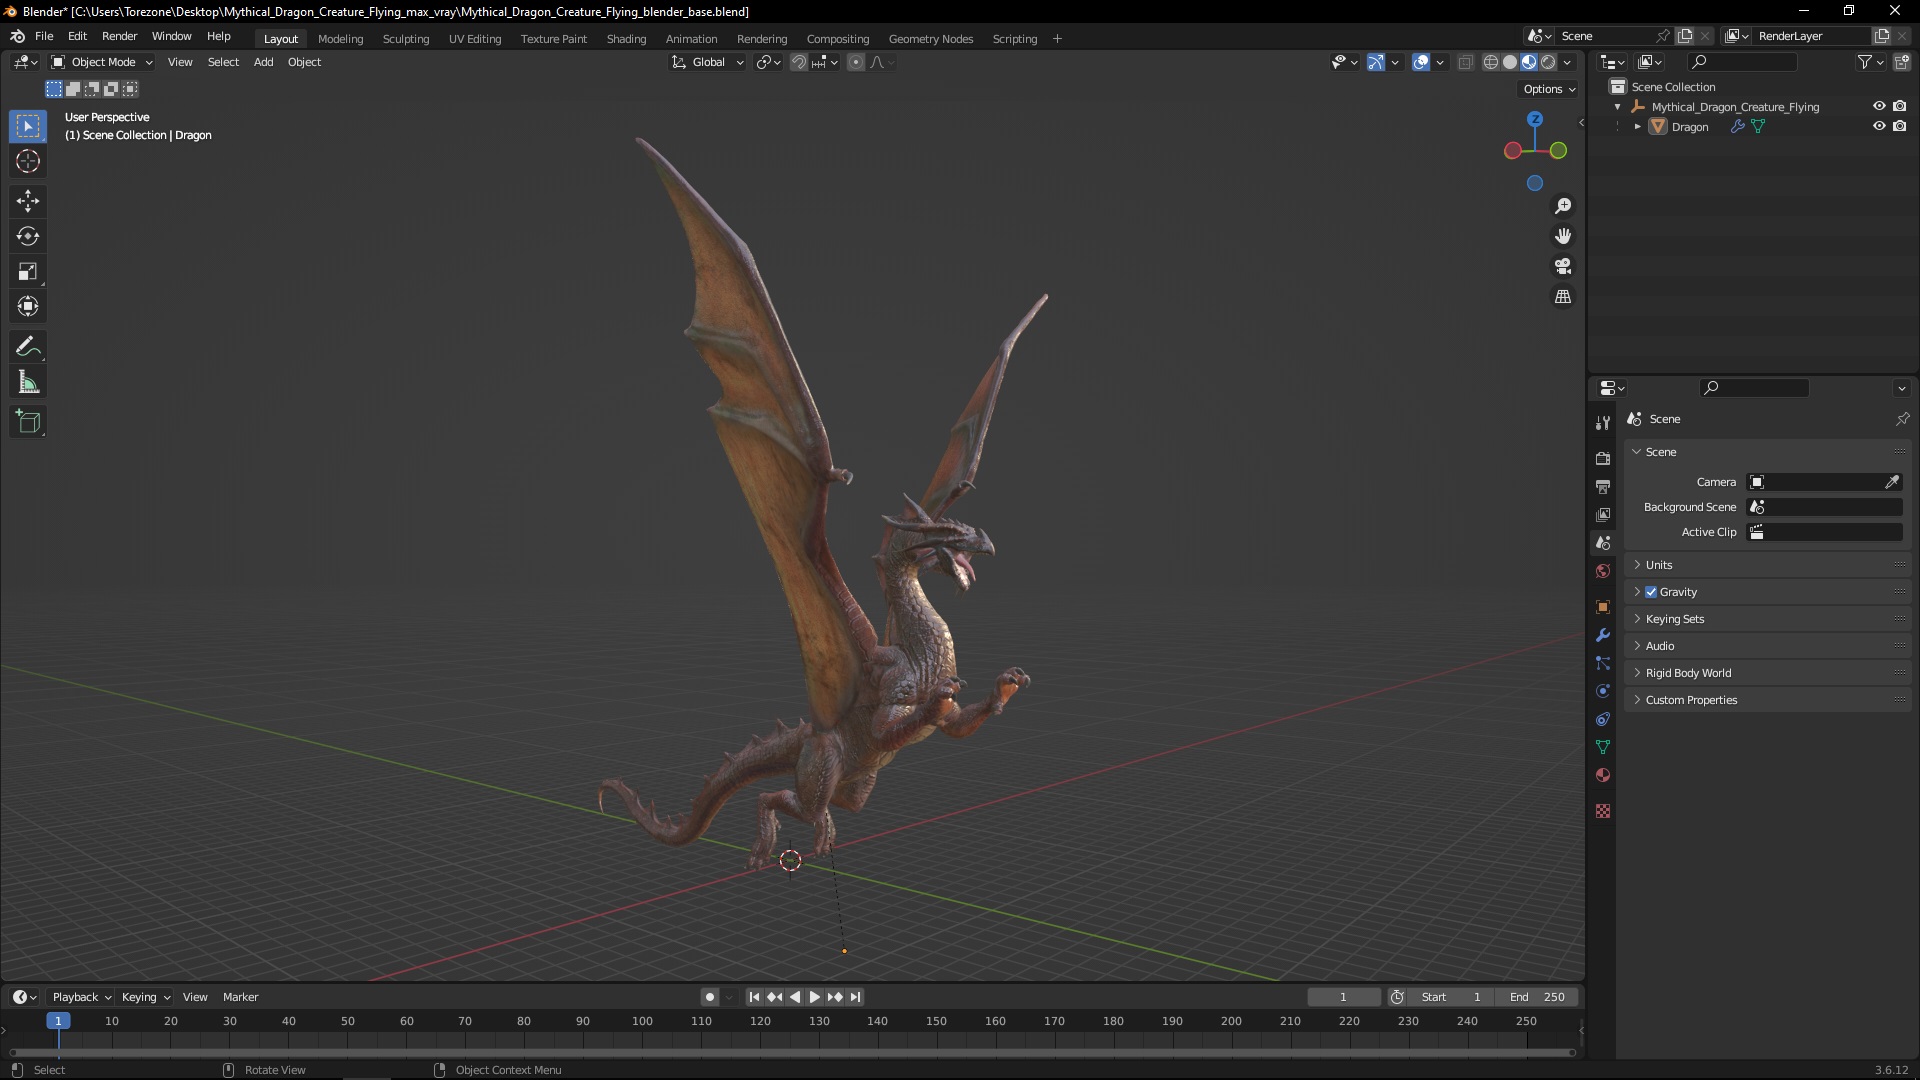Select the Transform tool
1920x1080 pixels.
click(x=28, y=306)
